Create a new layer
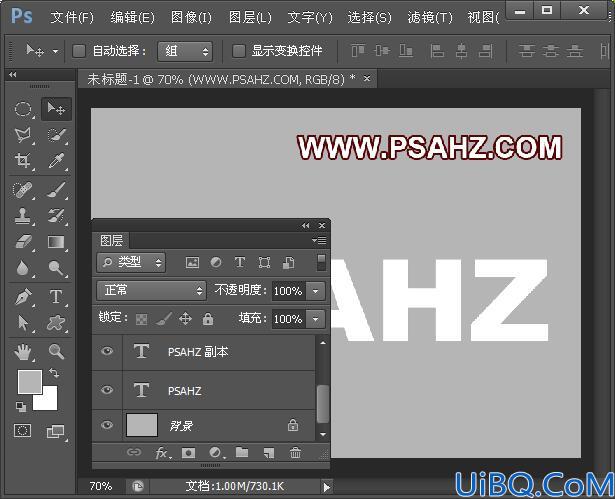Image resolution: width=615 pixels, height=499 pixels. pos(269,453)
